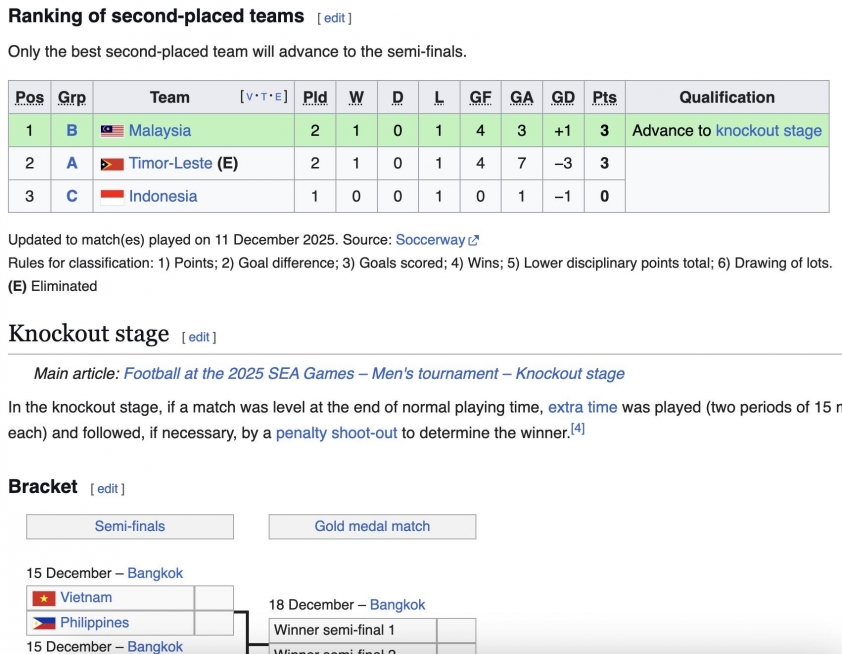Click the knockout stage link in Qualification column
This screenshot has height=654, width=842.
click(x=768, y=131)
